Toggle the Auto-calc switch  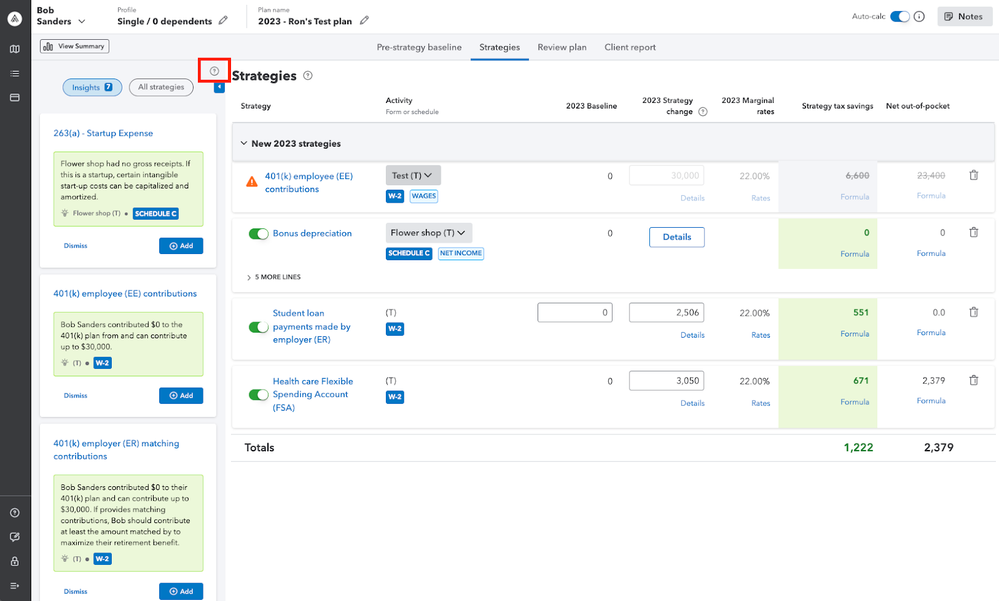point(900,17)
